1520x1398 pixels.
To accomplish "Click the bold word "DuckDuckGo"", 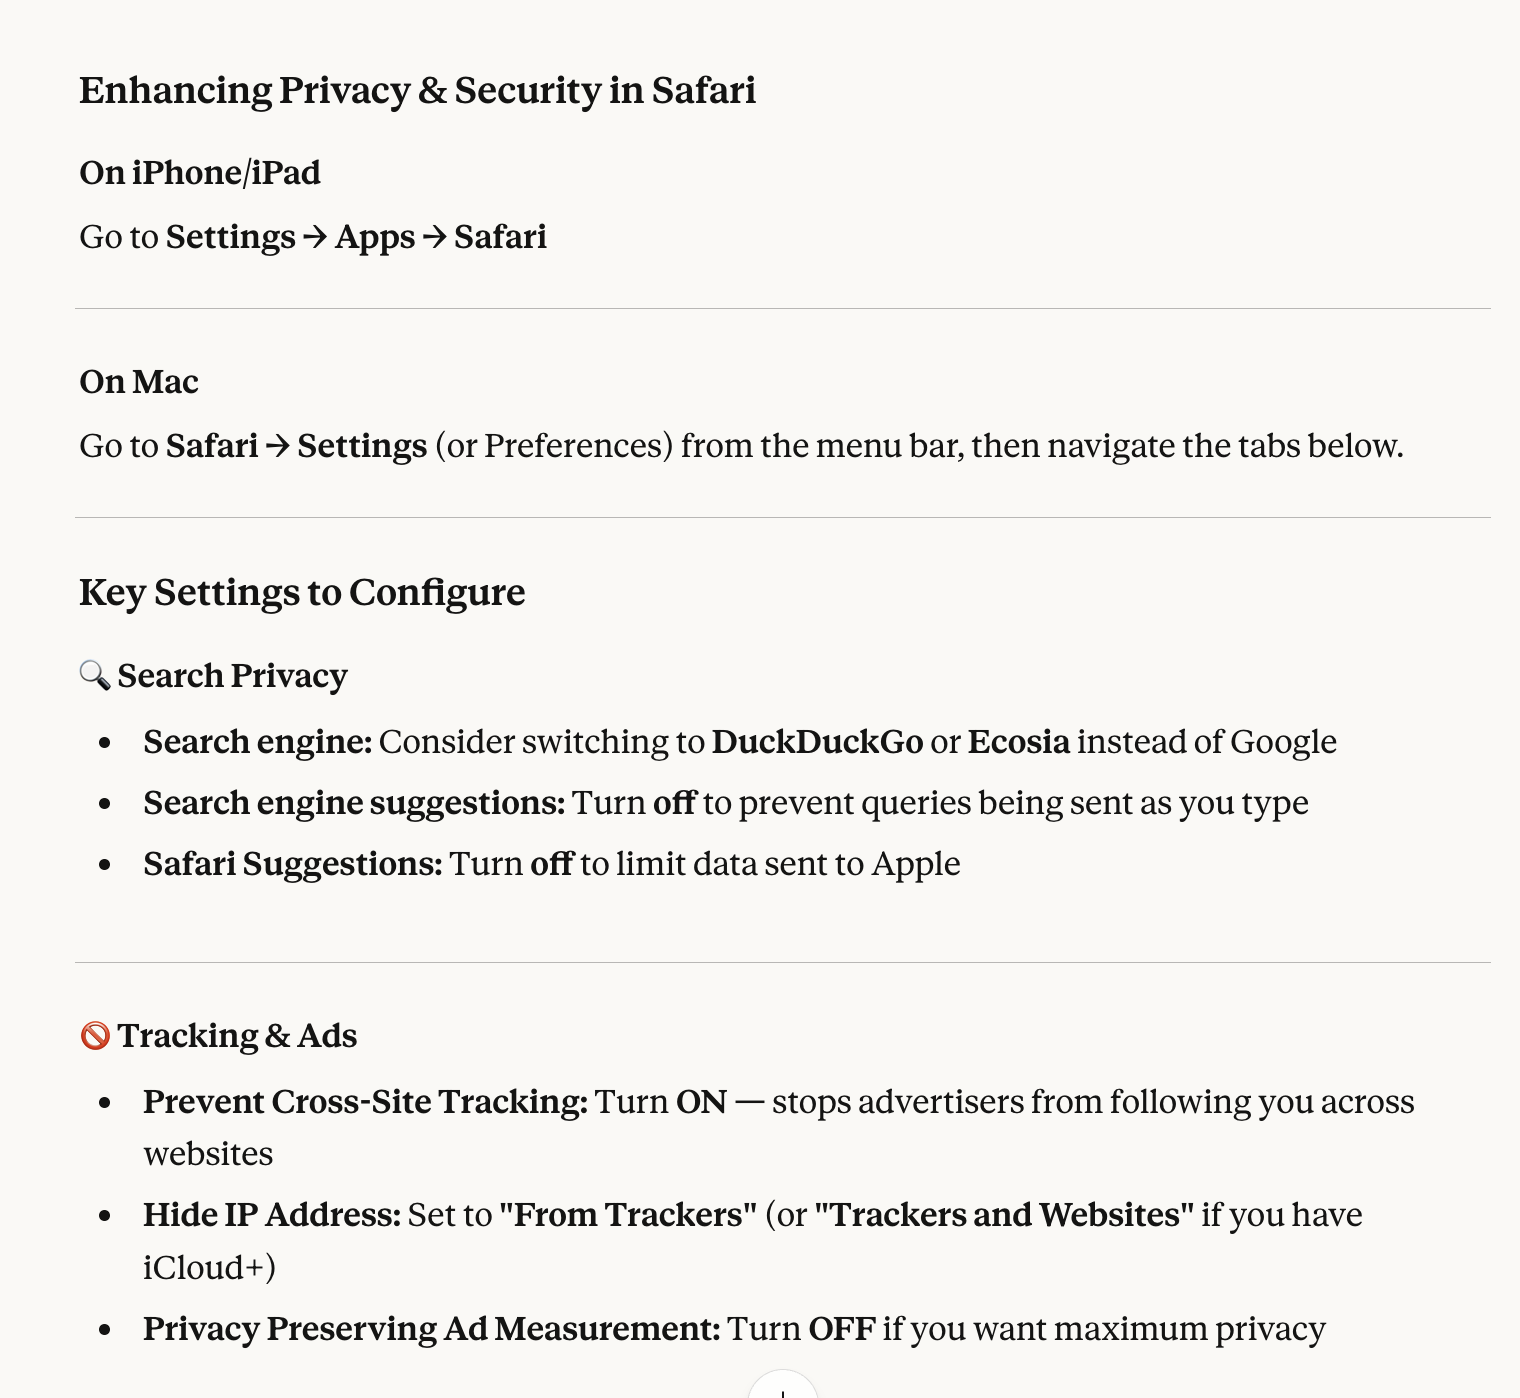I will pyautogui.click(x=817, y=742).
